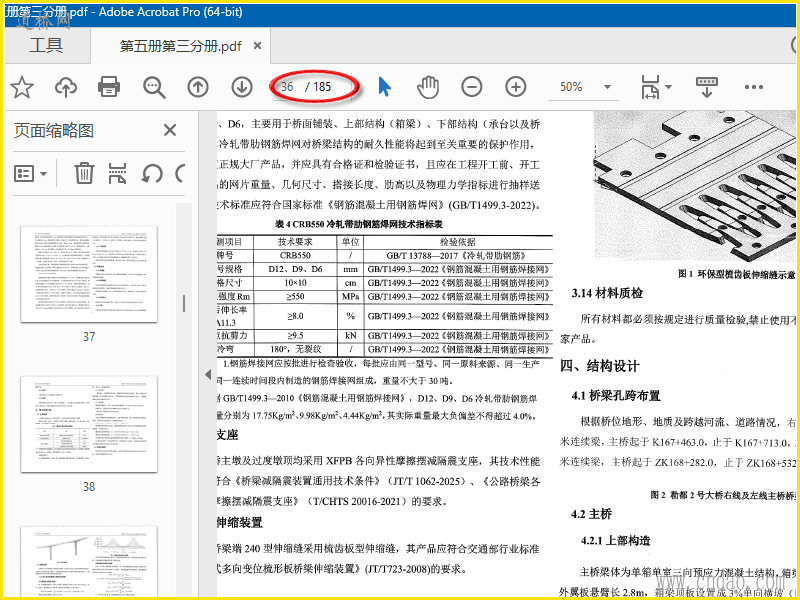This screenshot has height=600, width=800.
Task: Click table cell ≥8.0
Action: [295, 316]
